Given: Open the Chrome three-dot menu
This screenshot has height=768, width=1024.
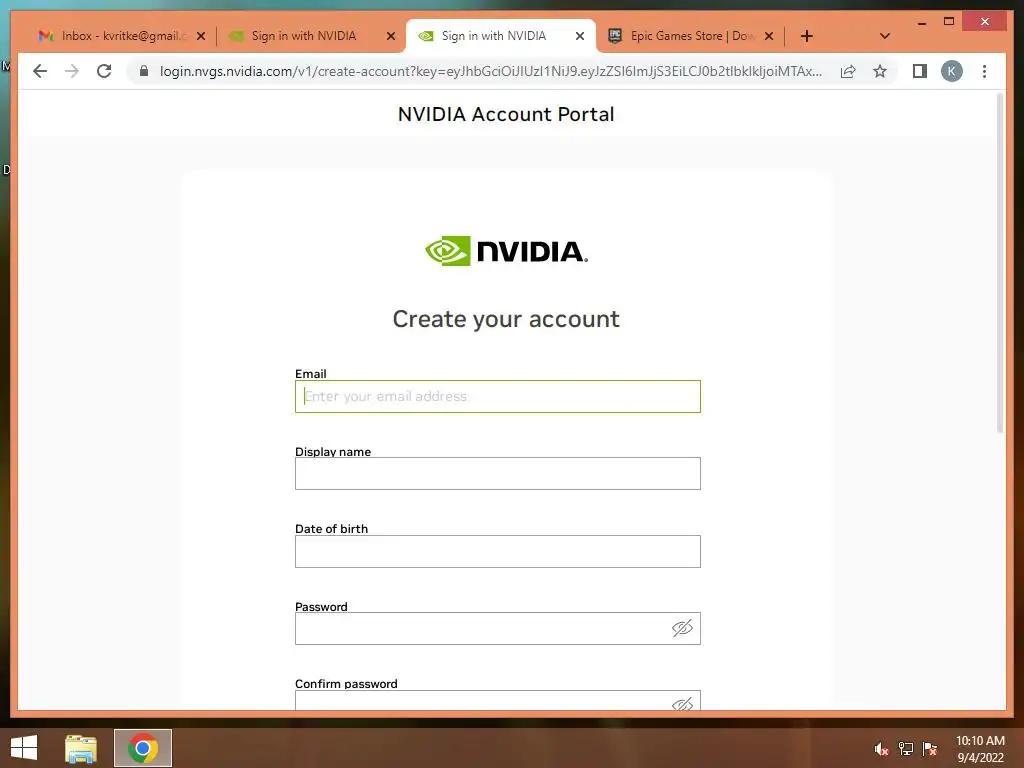Looking at the screenshot, I should [984, 71].
